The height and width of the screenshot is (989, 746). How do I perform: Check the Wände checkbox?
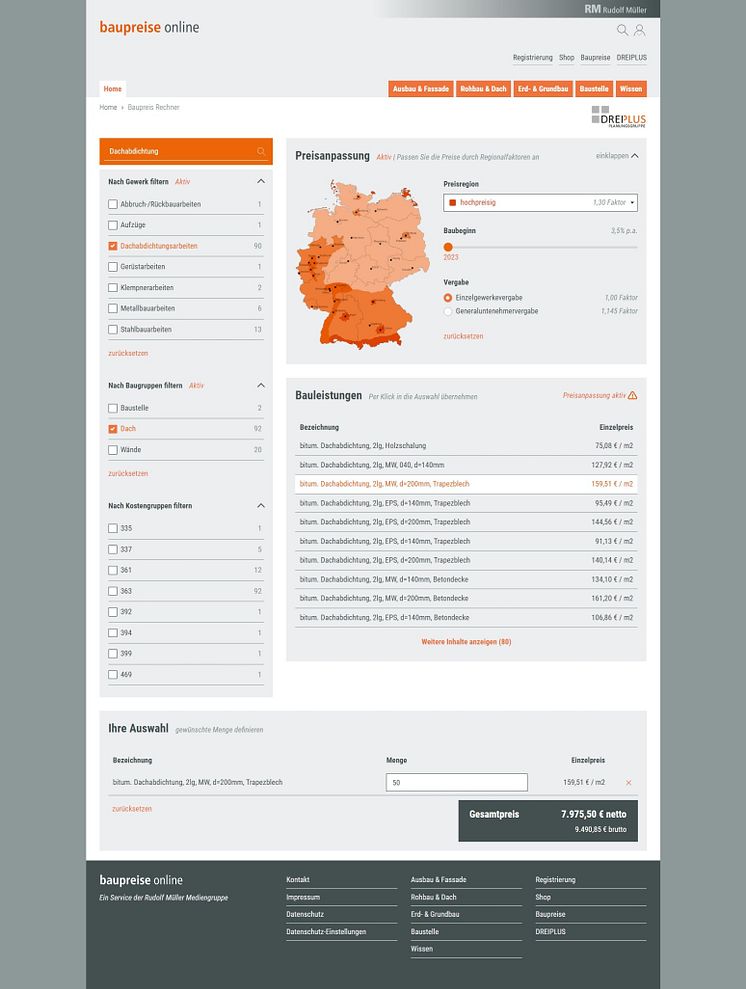[x=113, y=450]
